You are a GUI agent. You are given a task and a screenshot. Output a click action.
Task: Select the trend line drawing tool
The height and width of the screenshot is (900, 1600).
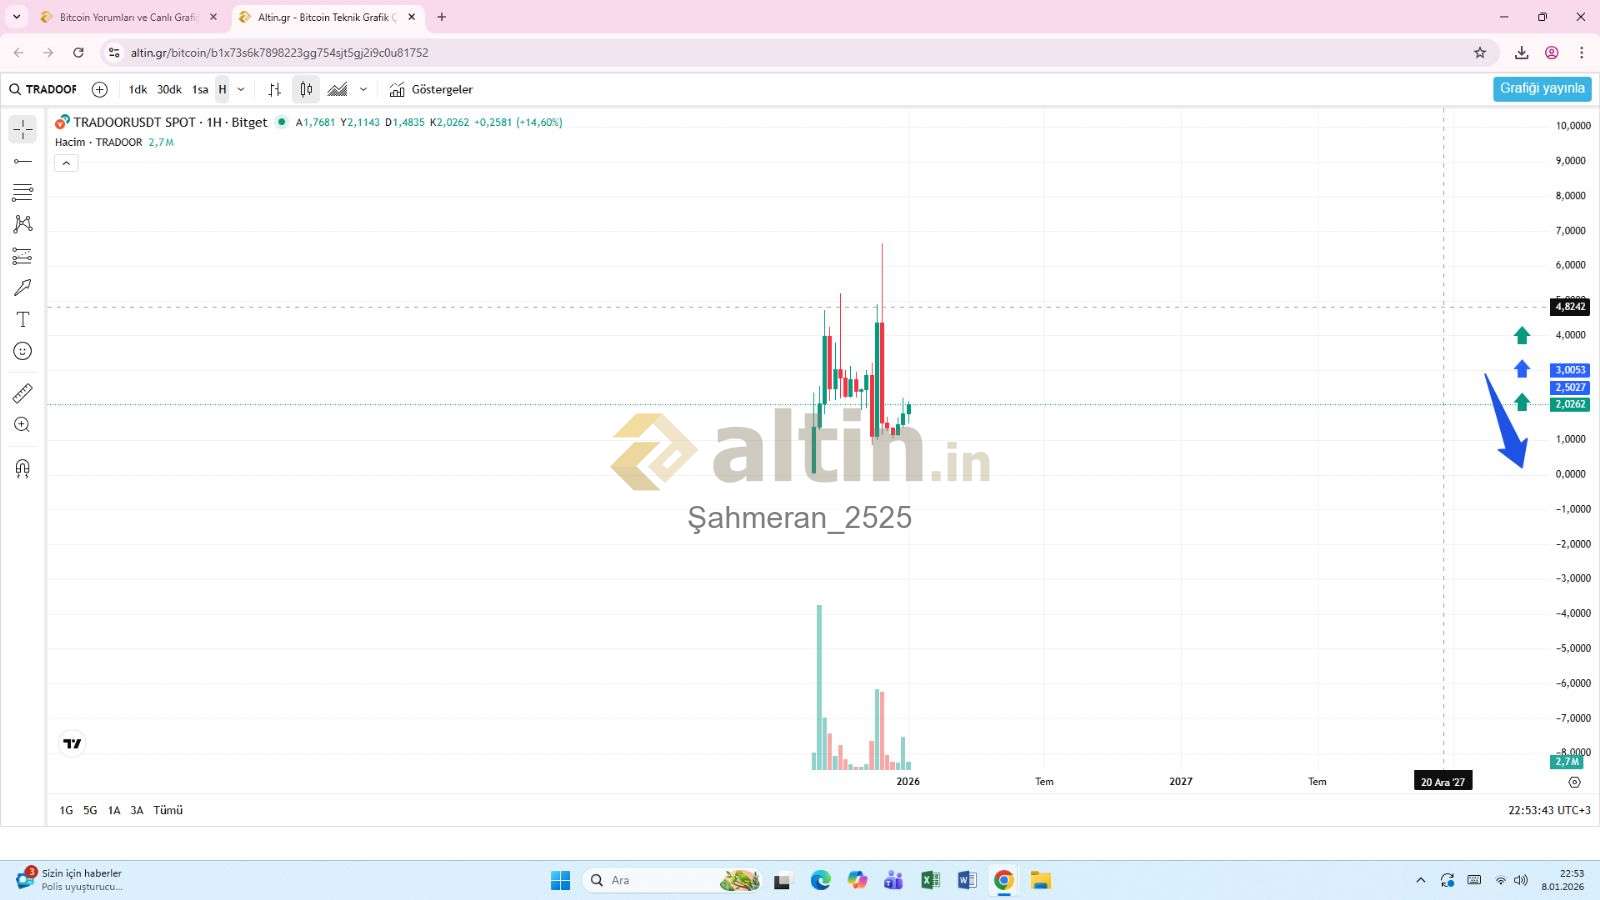22,161
